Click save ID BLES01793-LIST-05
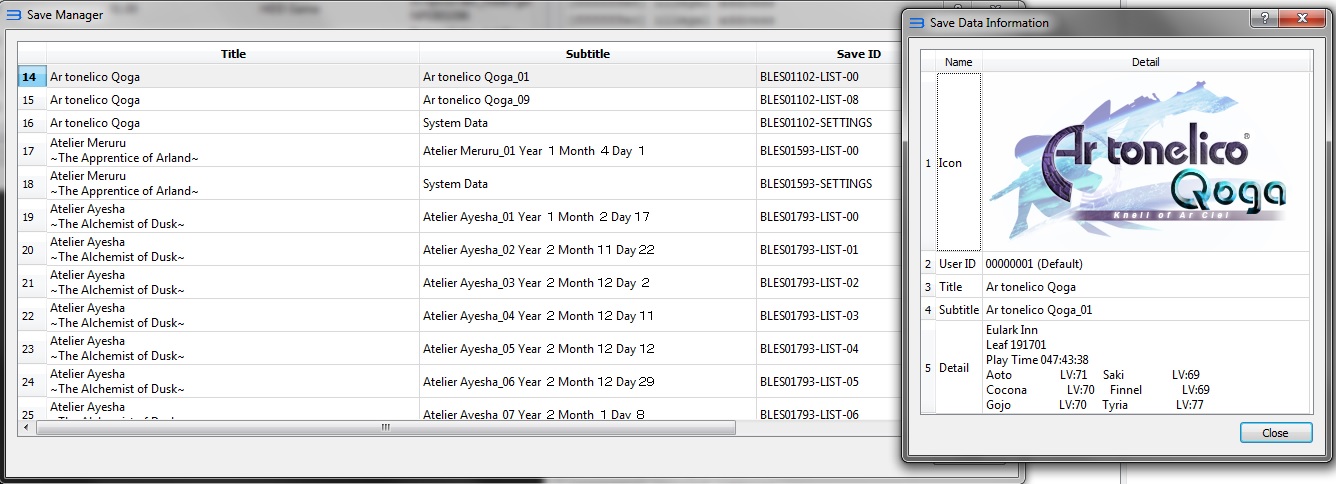This screenshot has height=484, width=1336. pyautogui.click(x=828, y=382)
